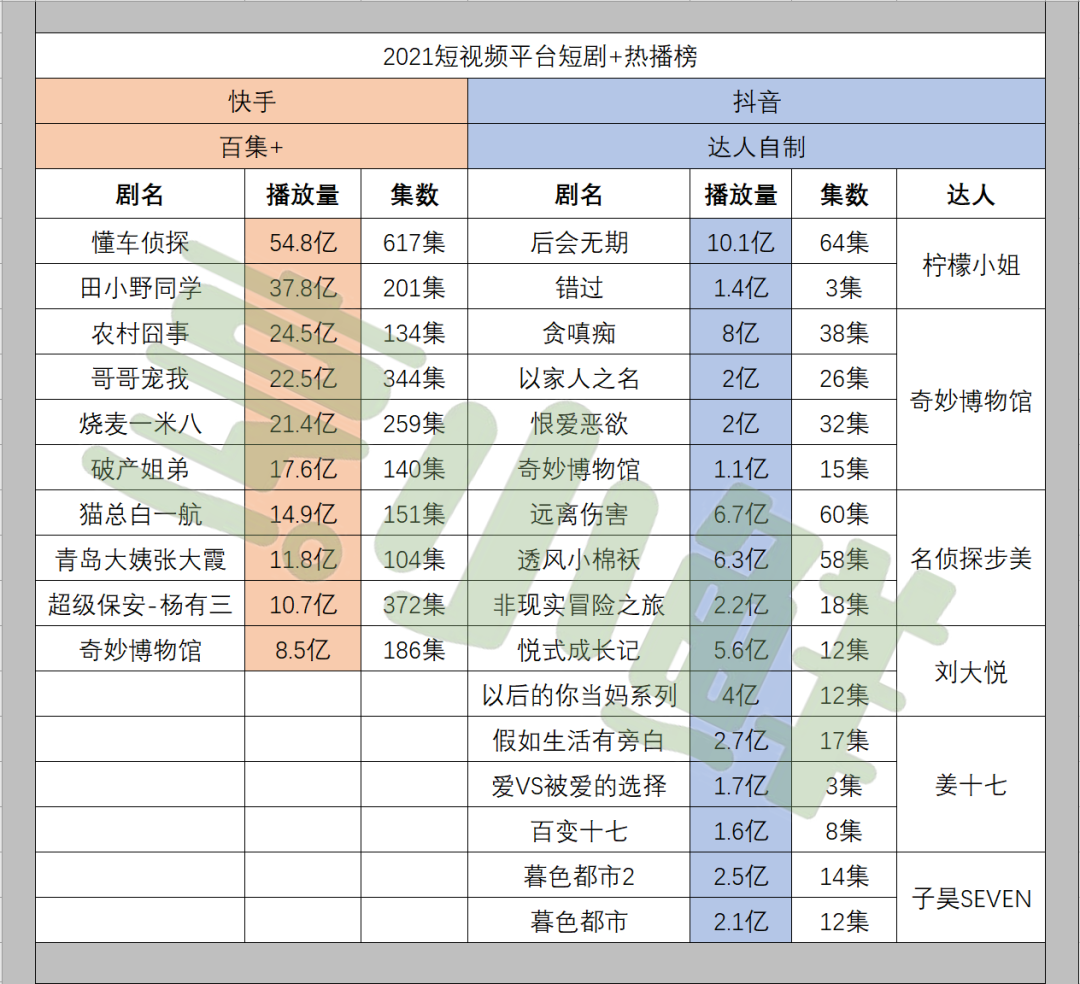Select the 哥哥宠我 cell
This screenshot has width=1080, height=984.
pos(140,378)
